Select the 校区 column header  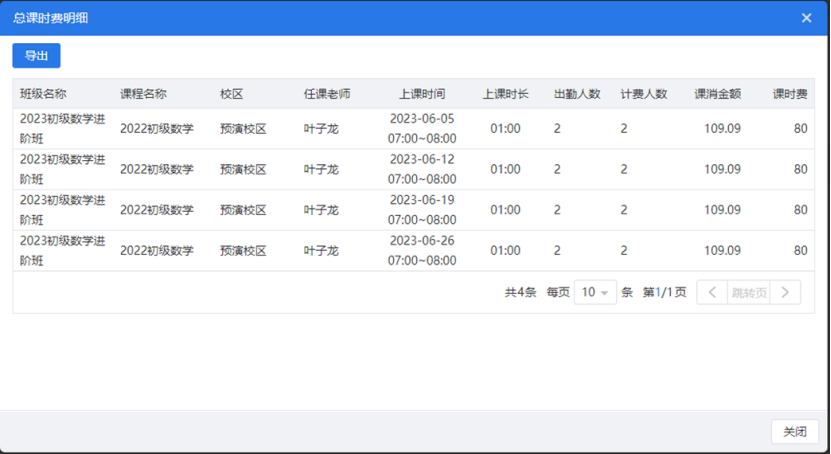(231, 94)
